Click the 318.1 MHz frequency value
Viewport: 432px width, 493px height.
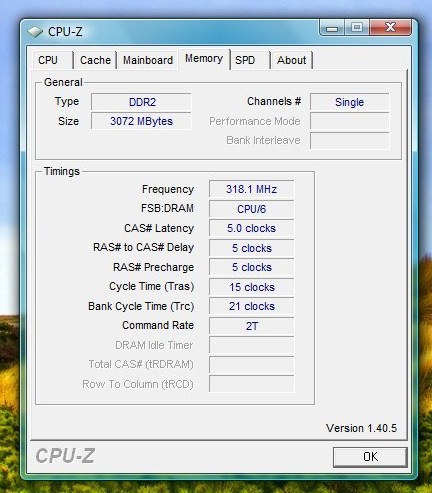coord(252,189)
